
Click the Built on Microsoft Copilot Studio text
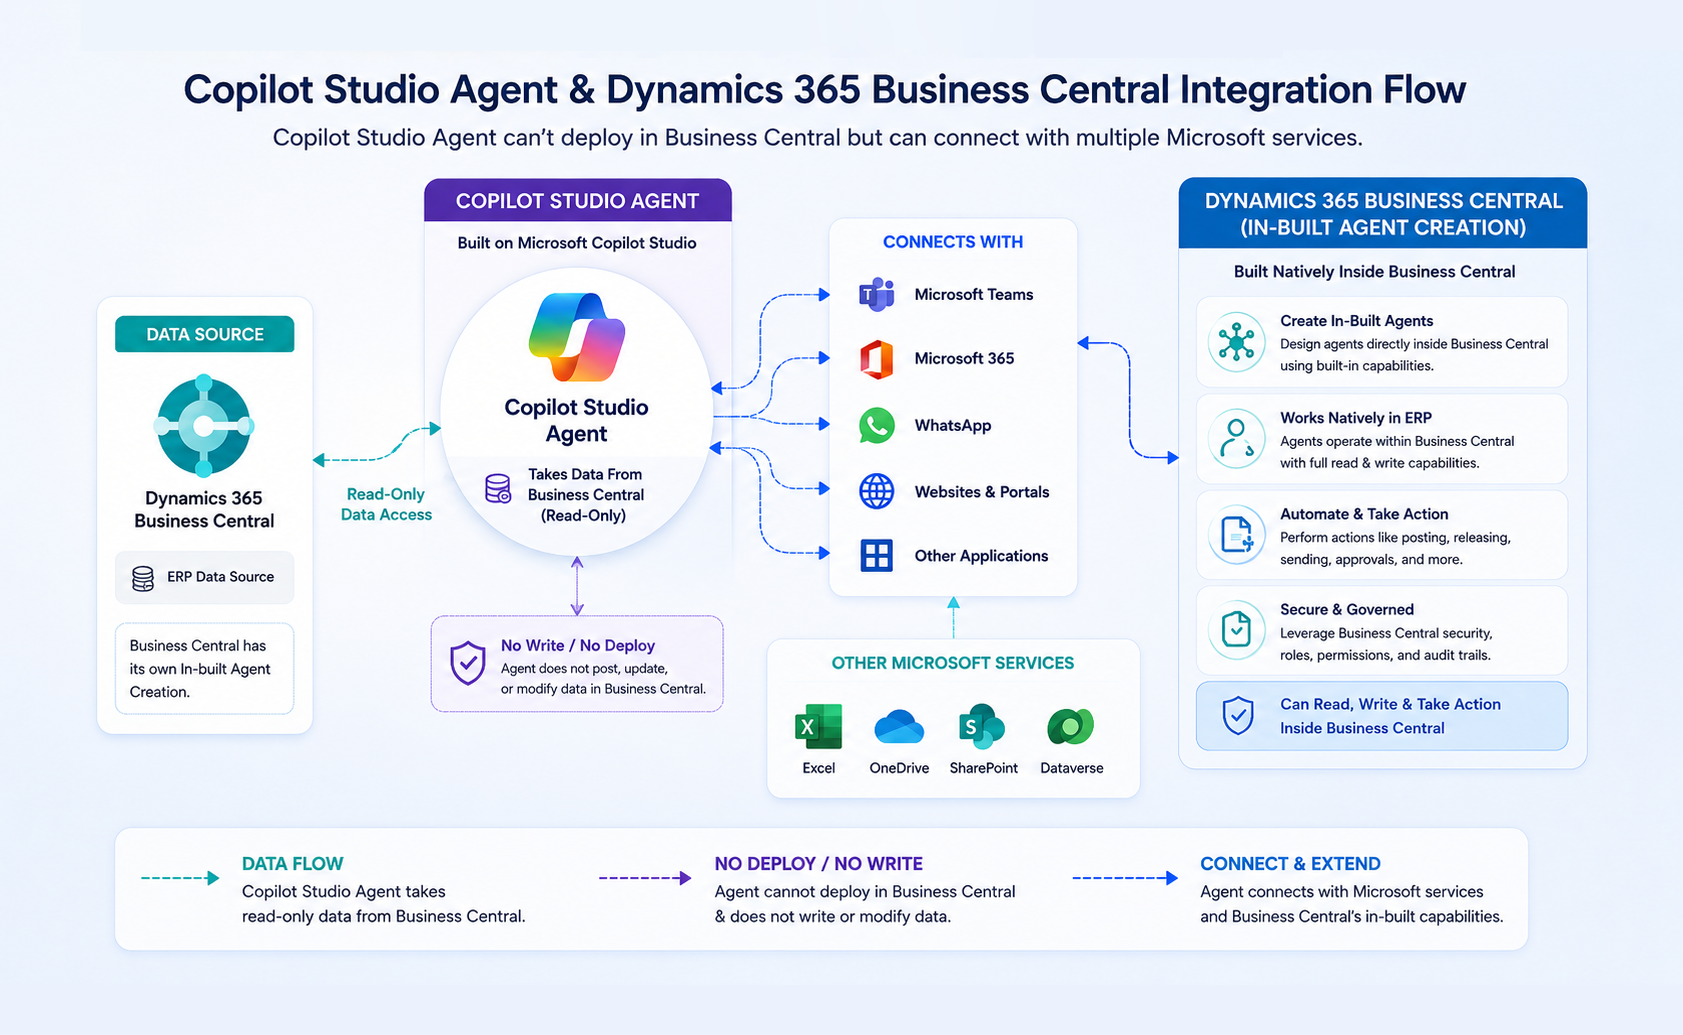click(577, 243)
